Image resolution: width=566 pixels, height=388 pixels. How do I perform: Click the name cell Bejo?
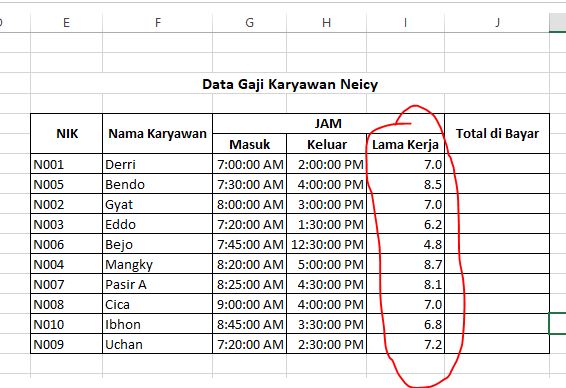158,244
